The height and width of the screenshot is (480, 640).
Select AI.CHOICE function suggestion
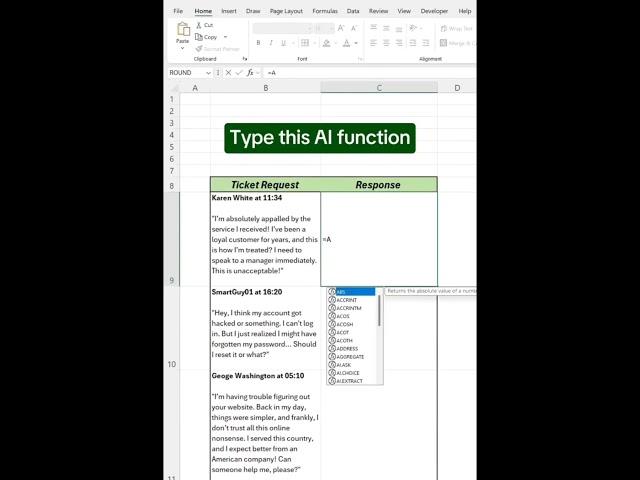[x=352, y=373]
